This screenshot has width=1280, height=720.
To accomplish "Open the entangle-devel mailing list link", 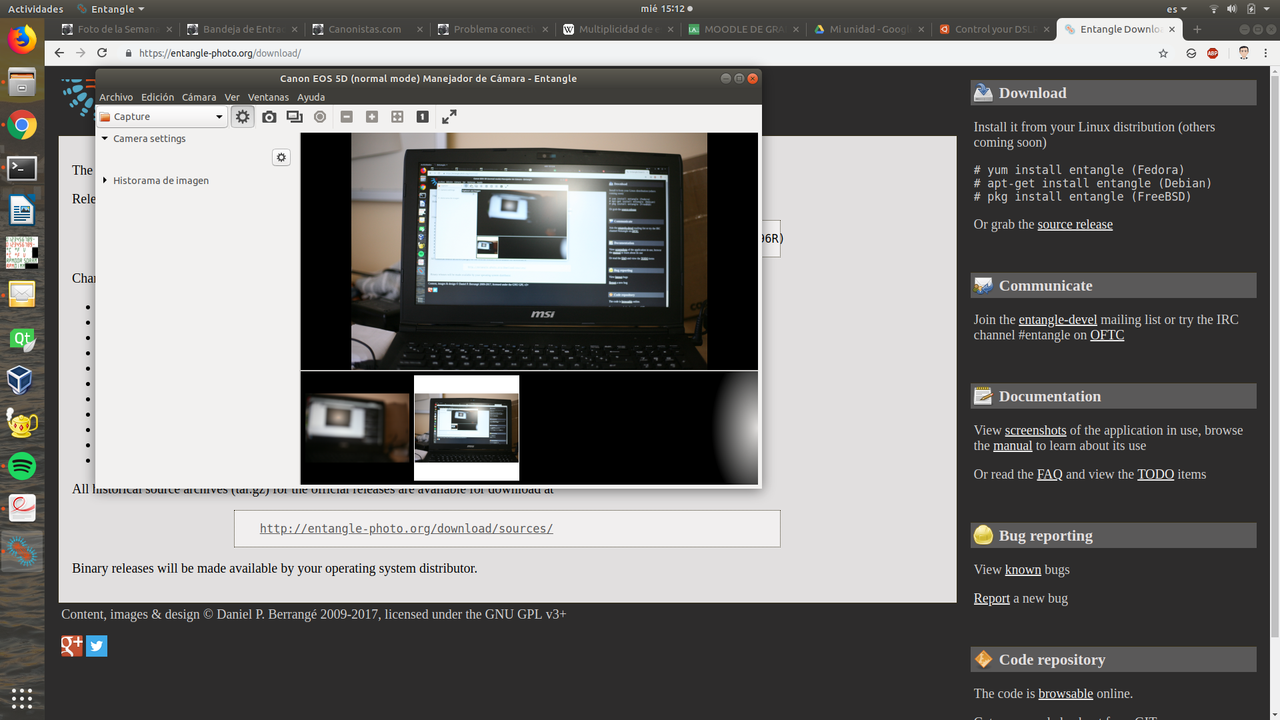I will (1058, 320).
